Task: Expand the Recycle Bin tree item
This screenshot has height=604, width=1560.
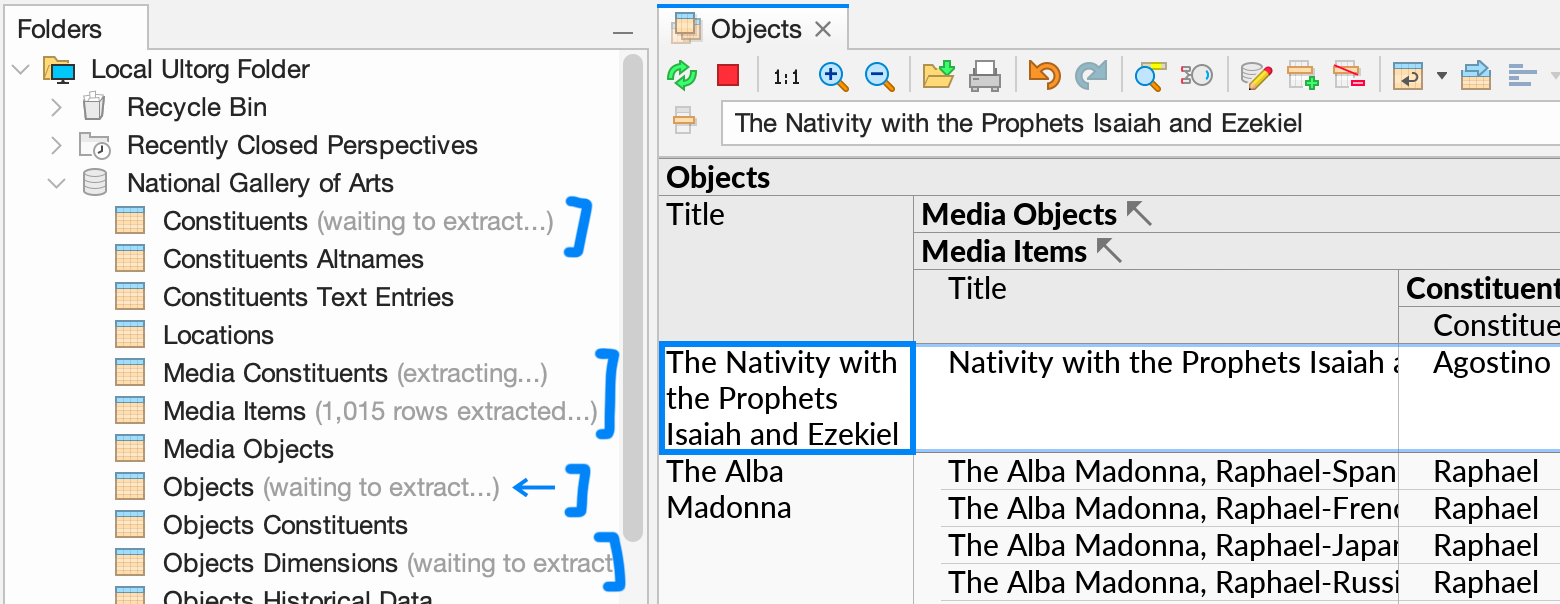Action: pyautogui.click(x=56, y=107)
